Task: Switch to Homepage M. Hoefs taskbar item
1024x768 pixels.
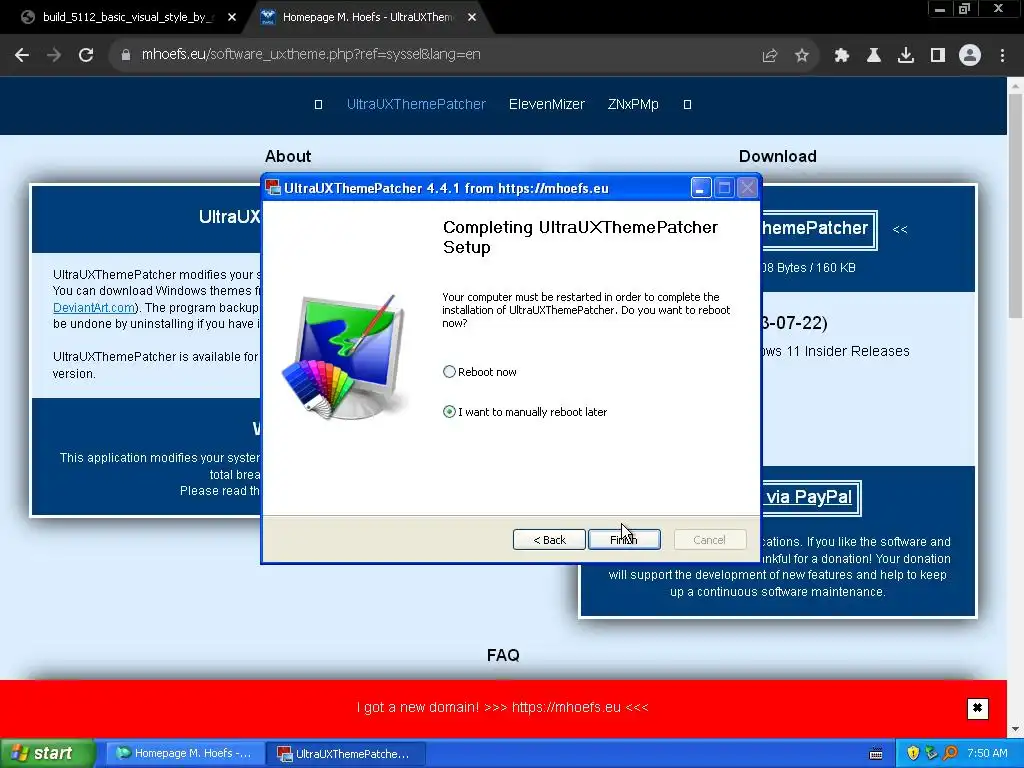Action: click(184, 753)
